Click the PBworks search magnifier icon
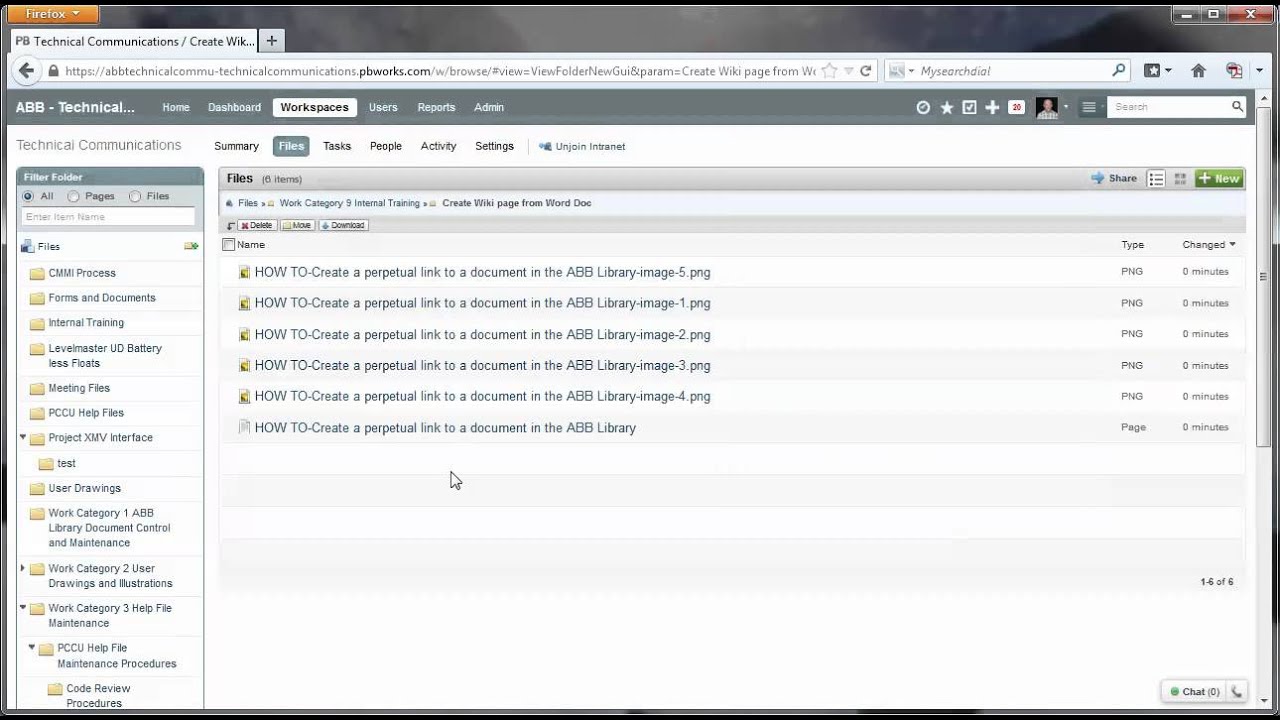This screenshot has height=720, width=1280. (x=1237, y=106)
